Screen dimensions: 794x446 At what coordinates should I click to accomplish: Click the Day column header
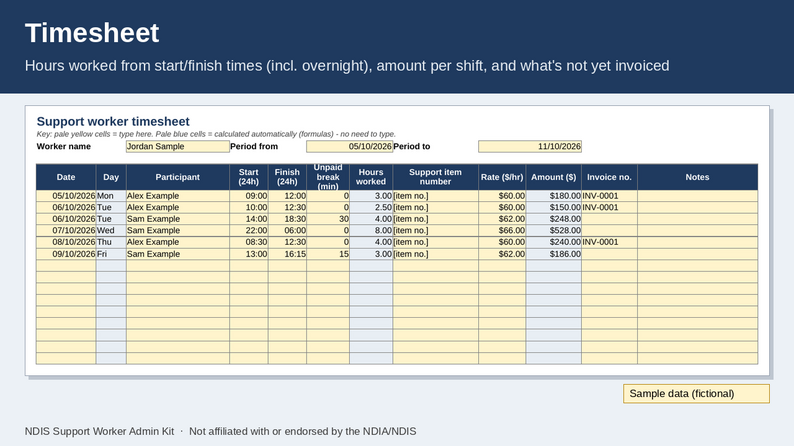click(x=111, y=177)
